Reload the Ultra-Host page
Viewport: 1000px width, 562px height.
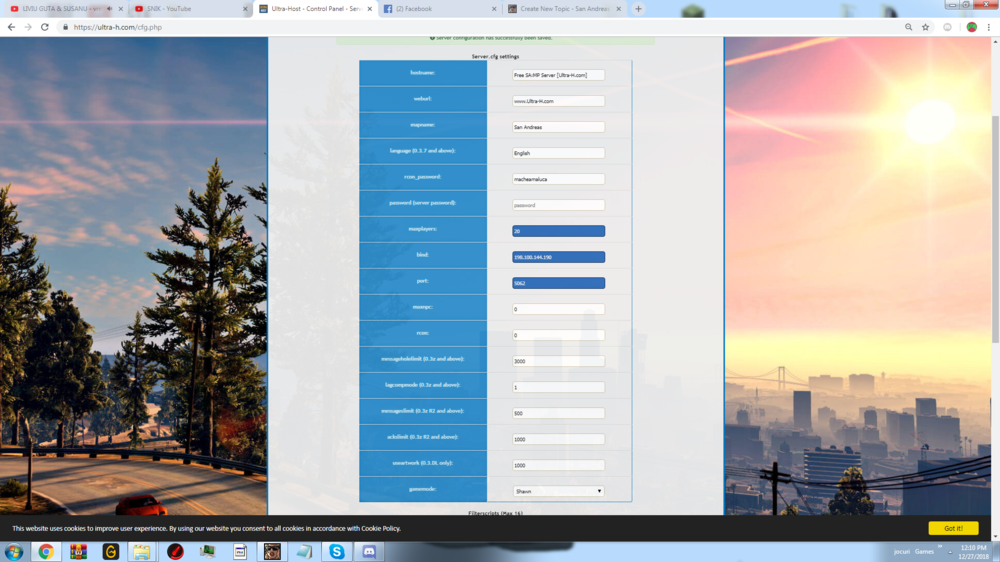(45, 27)
